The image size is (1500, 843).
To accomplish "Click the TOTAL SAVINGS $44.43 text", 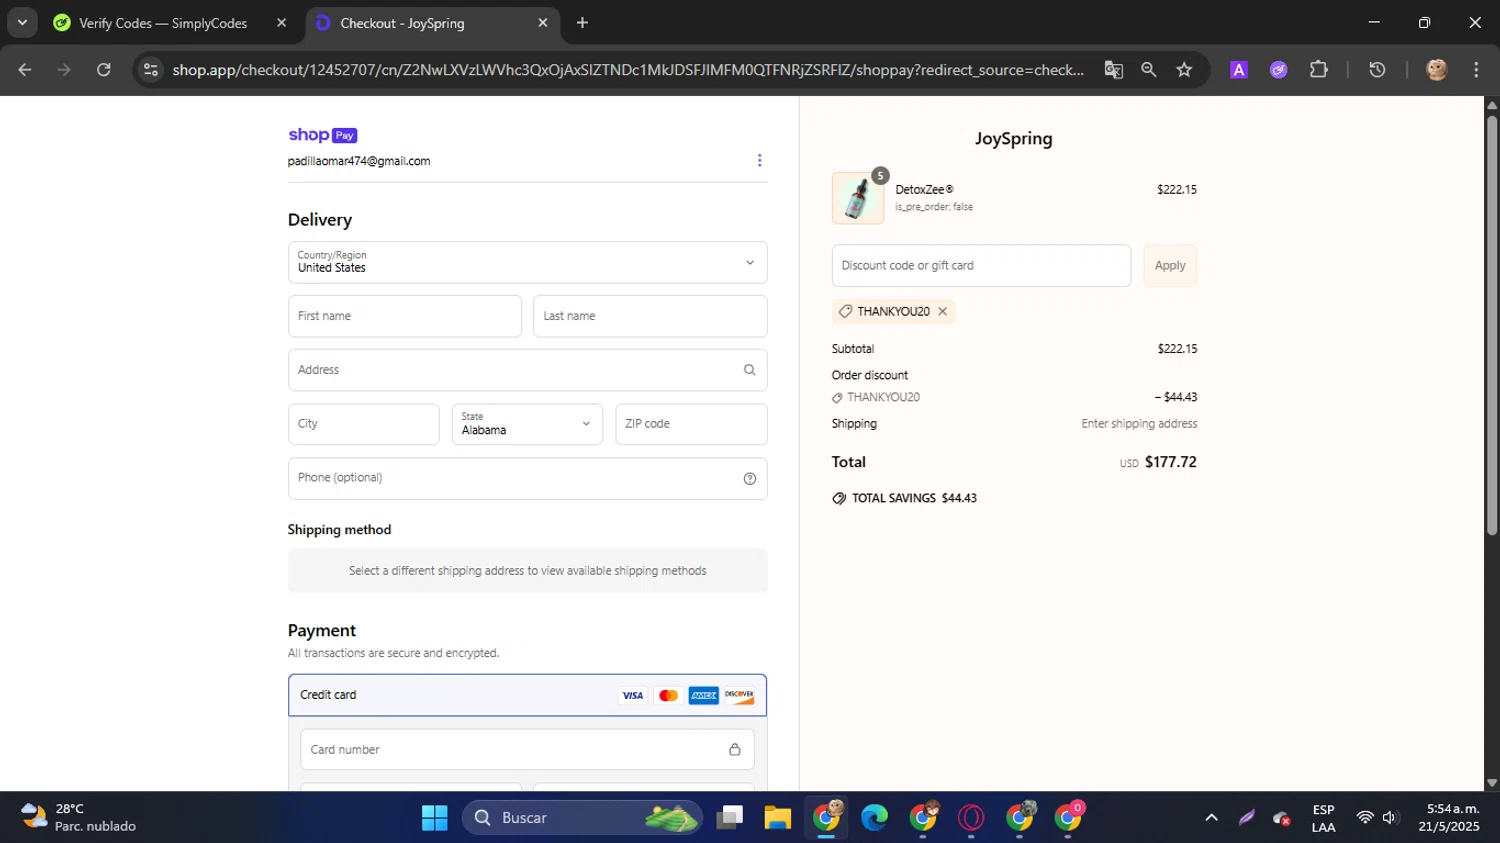I will point(914,498).
